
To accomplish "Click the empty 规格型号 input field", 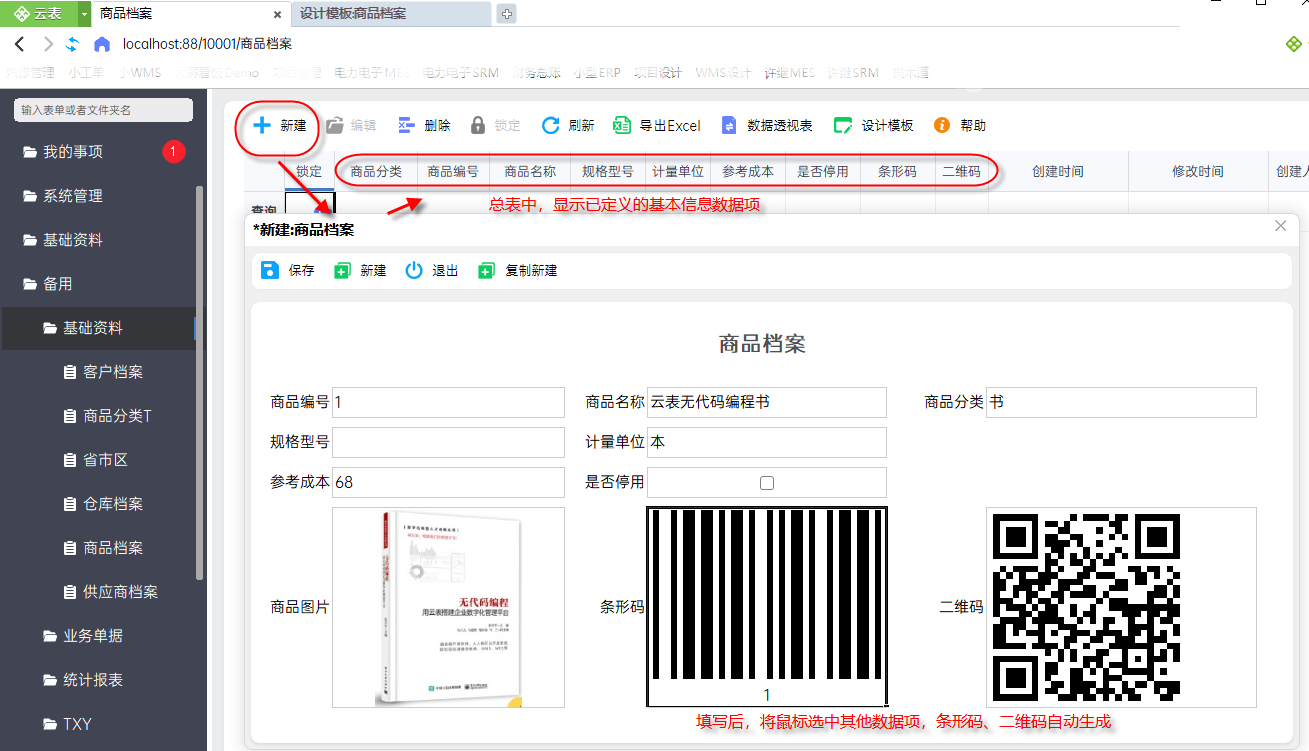I will point(448,442).
